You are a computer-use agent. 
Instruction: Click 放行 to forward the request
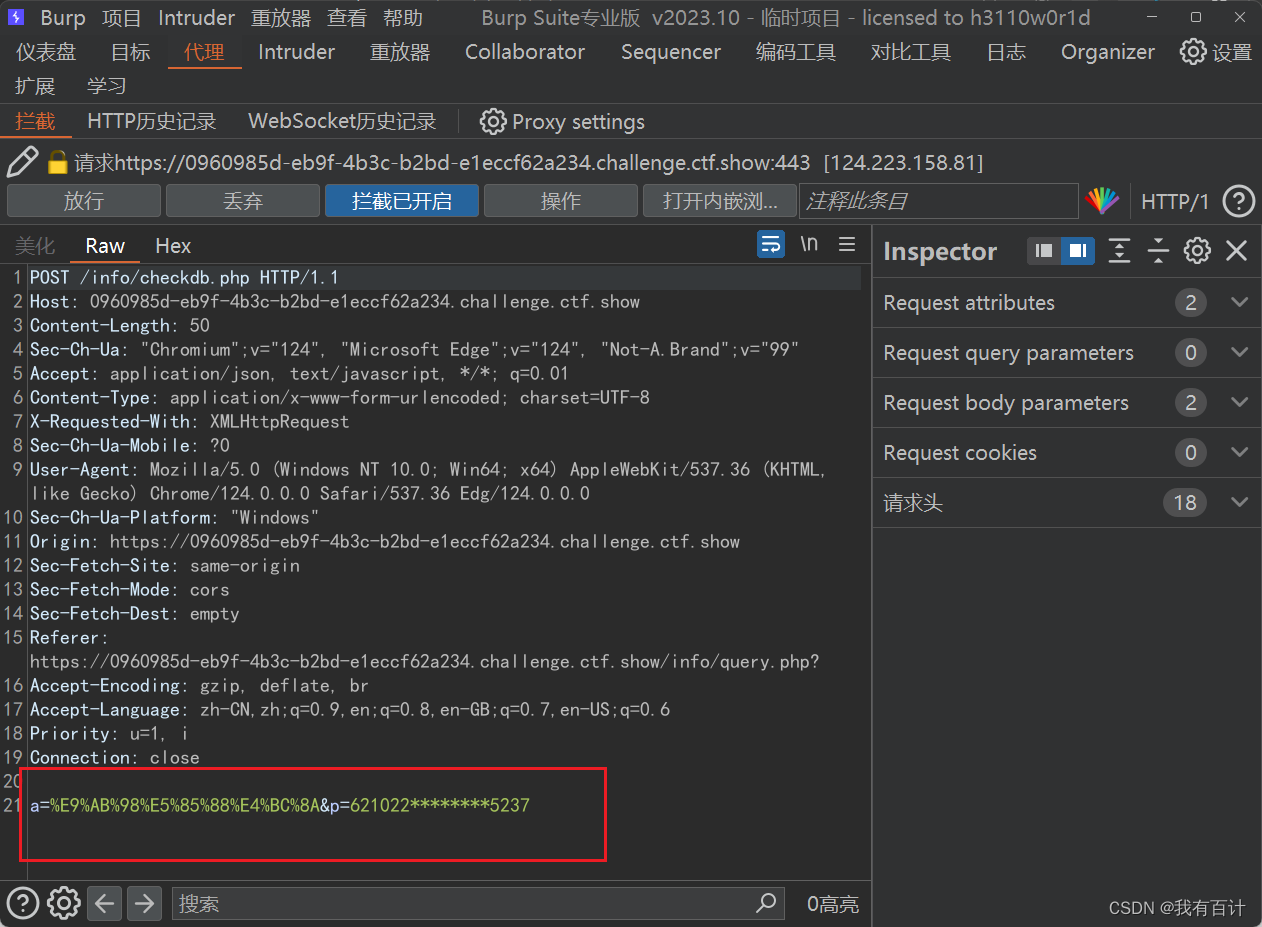[x=84, y=201]
